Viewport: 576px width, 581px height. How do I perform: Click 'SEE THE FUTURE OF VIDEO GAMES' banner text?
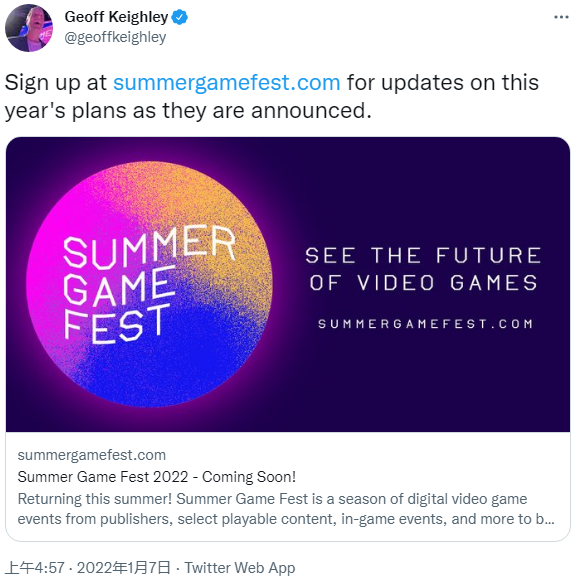point(423,269)
